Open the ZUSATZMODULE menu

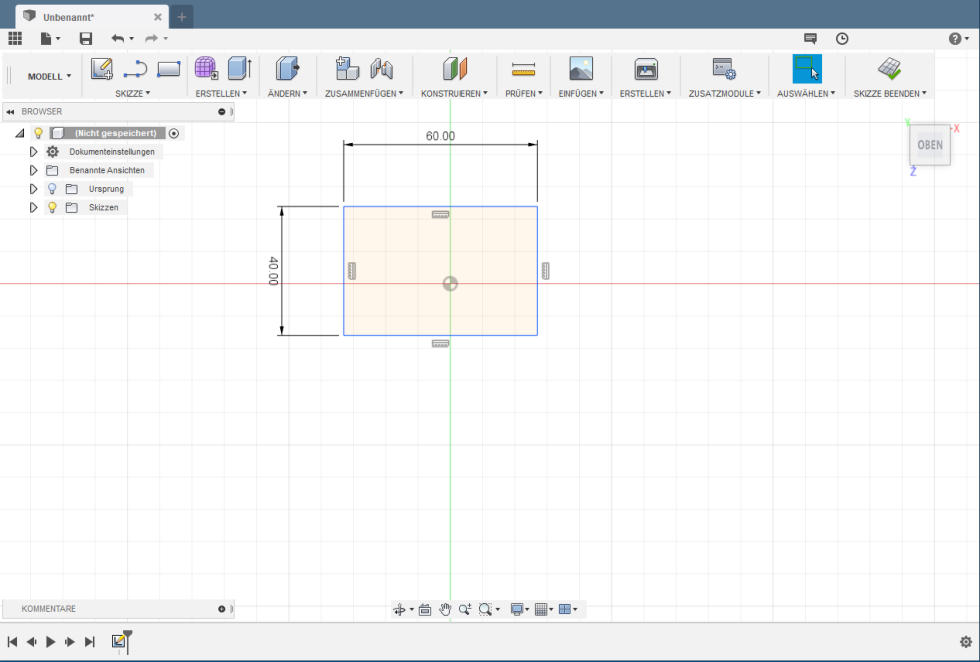pyautogui.click(x=725, y=93)
